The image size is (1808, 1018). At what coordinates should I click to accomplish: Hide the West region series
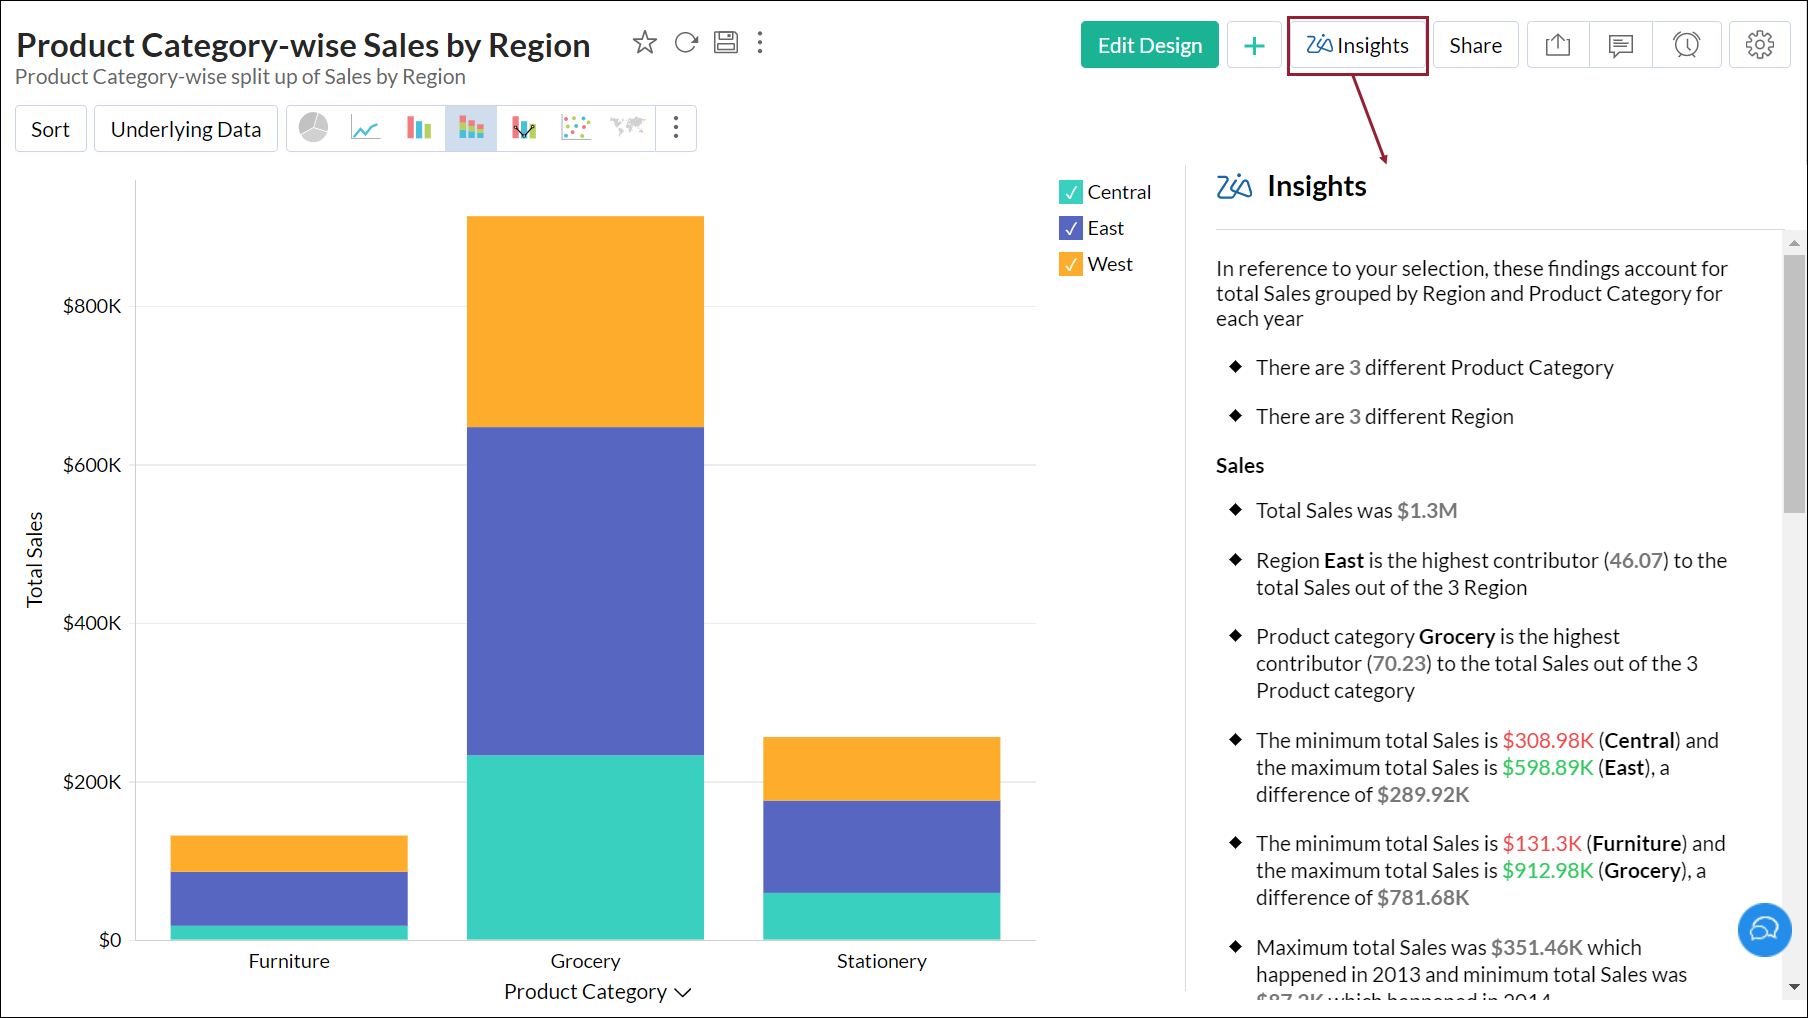point(1071,264)
